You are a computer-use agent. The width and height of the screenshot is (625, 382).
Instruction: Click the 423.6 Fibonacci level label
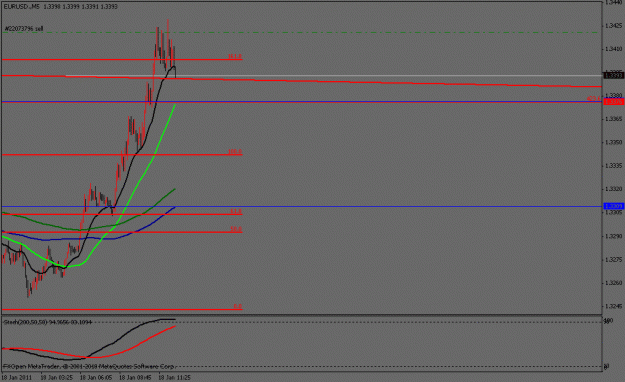(x=594, y=98)
